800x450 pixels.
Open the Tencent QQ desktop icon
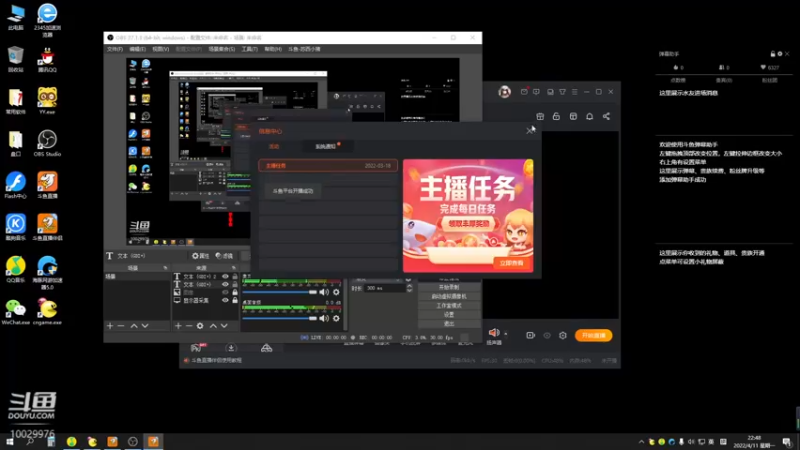[x=47, y=59]
